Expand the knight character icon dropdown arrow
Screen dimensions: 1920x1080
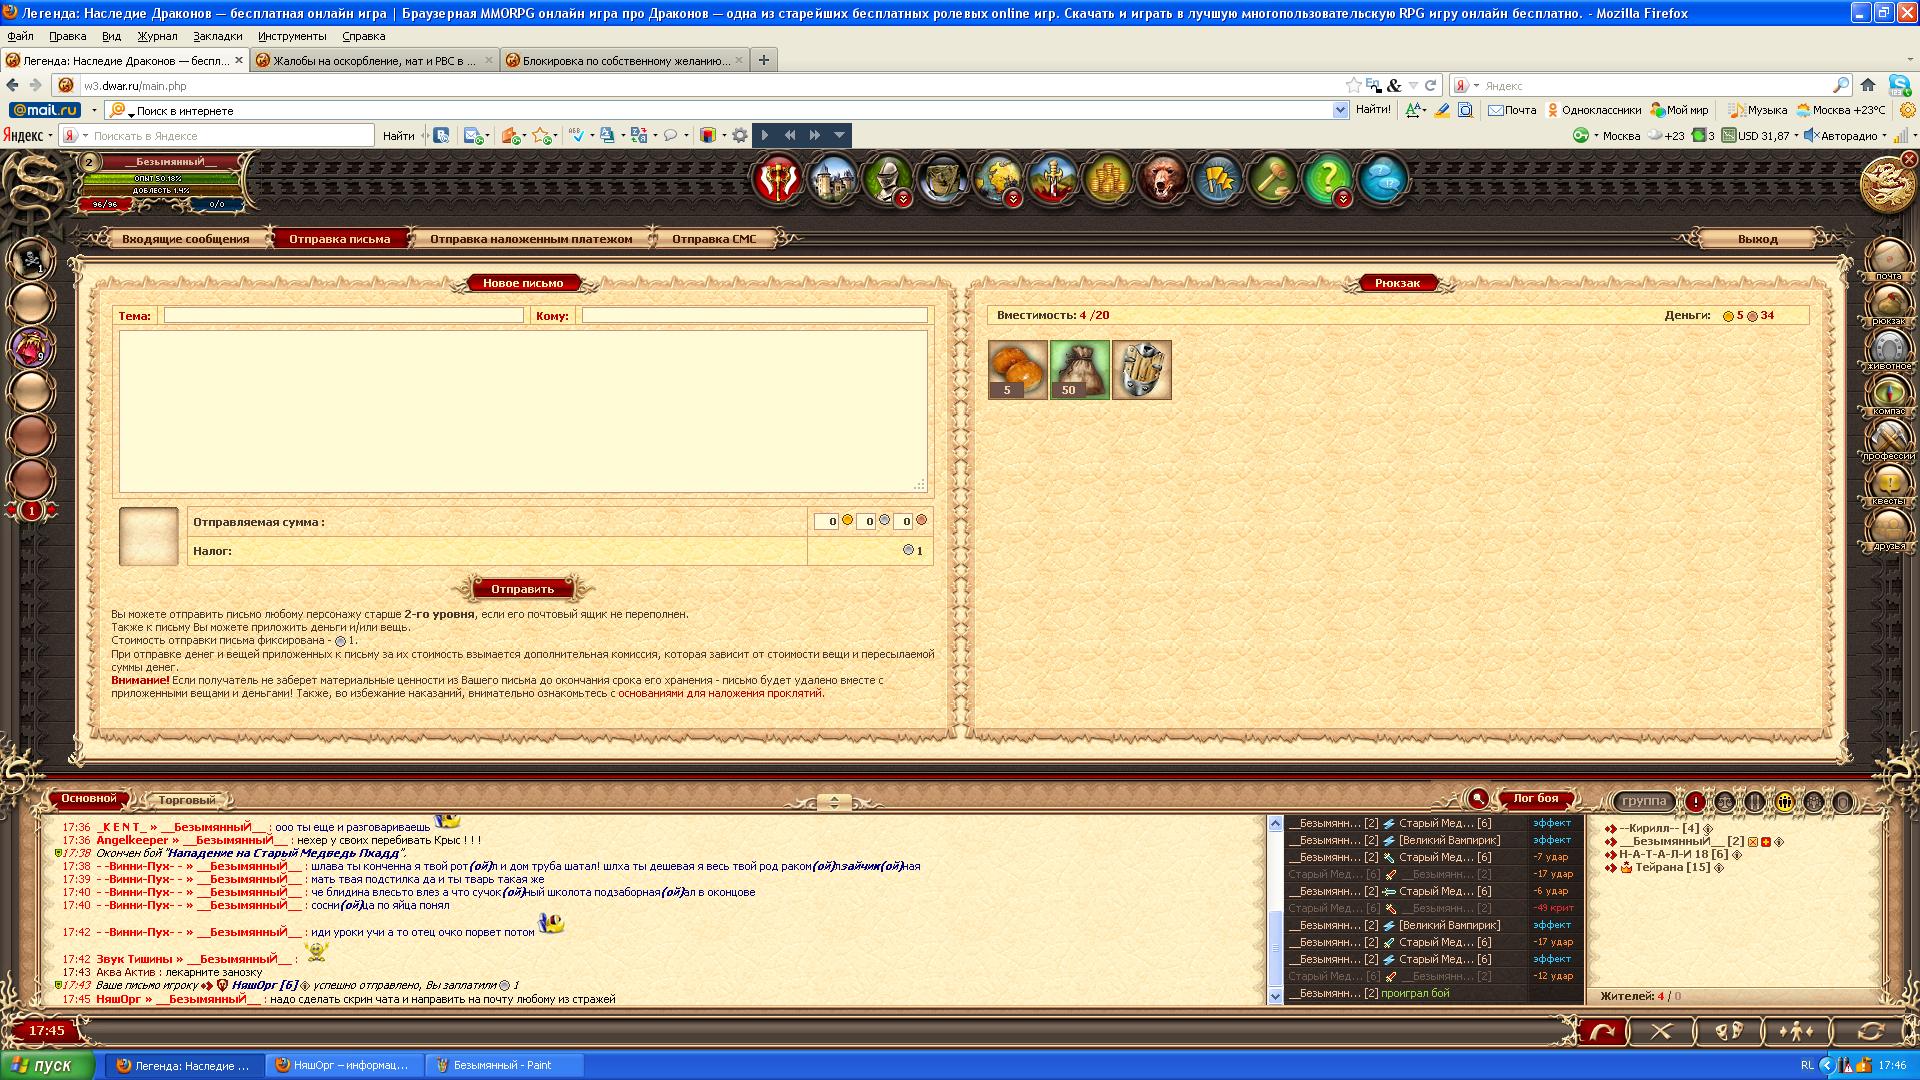pos(904,199)
